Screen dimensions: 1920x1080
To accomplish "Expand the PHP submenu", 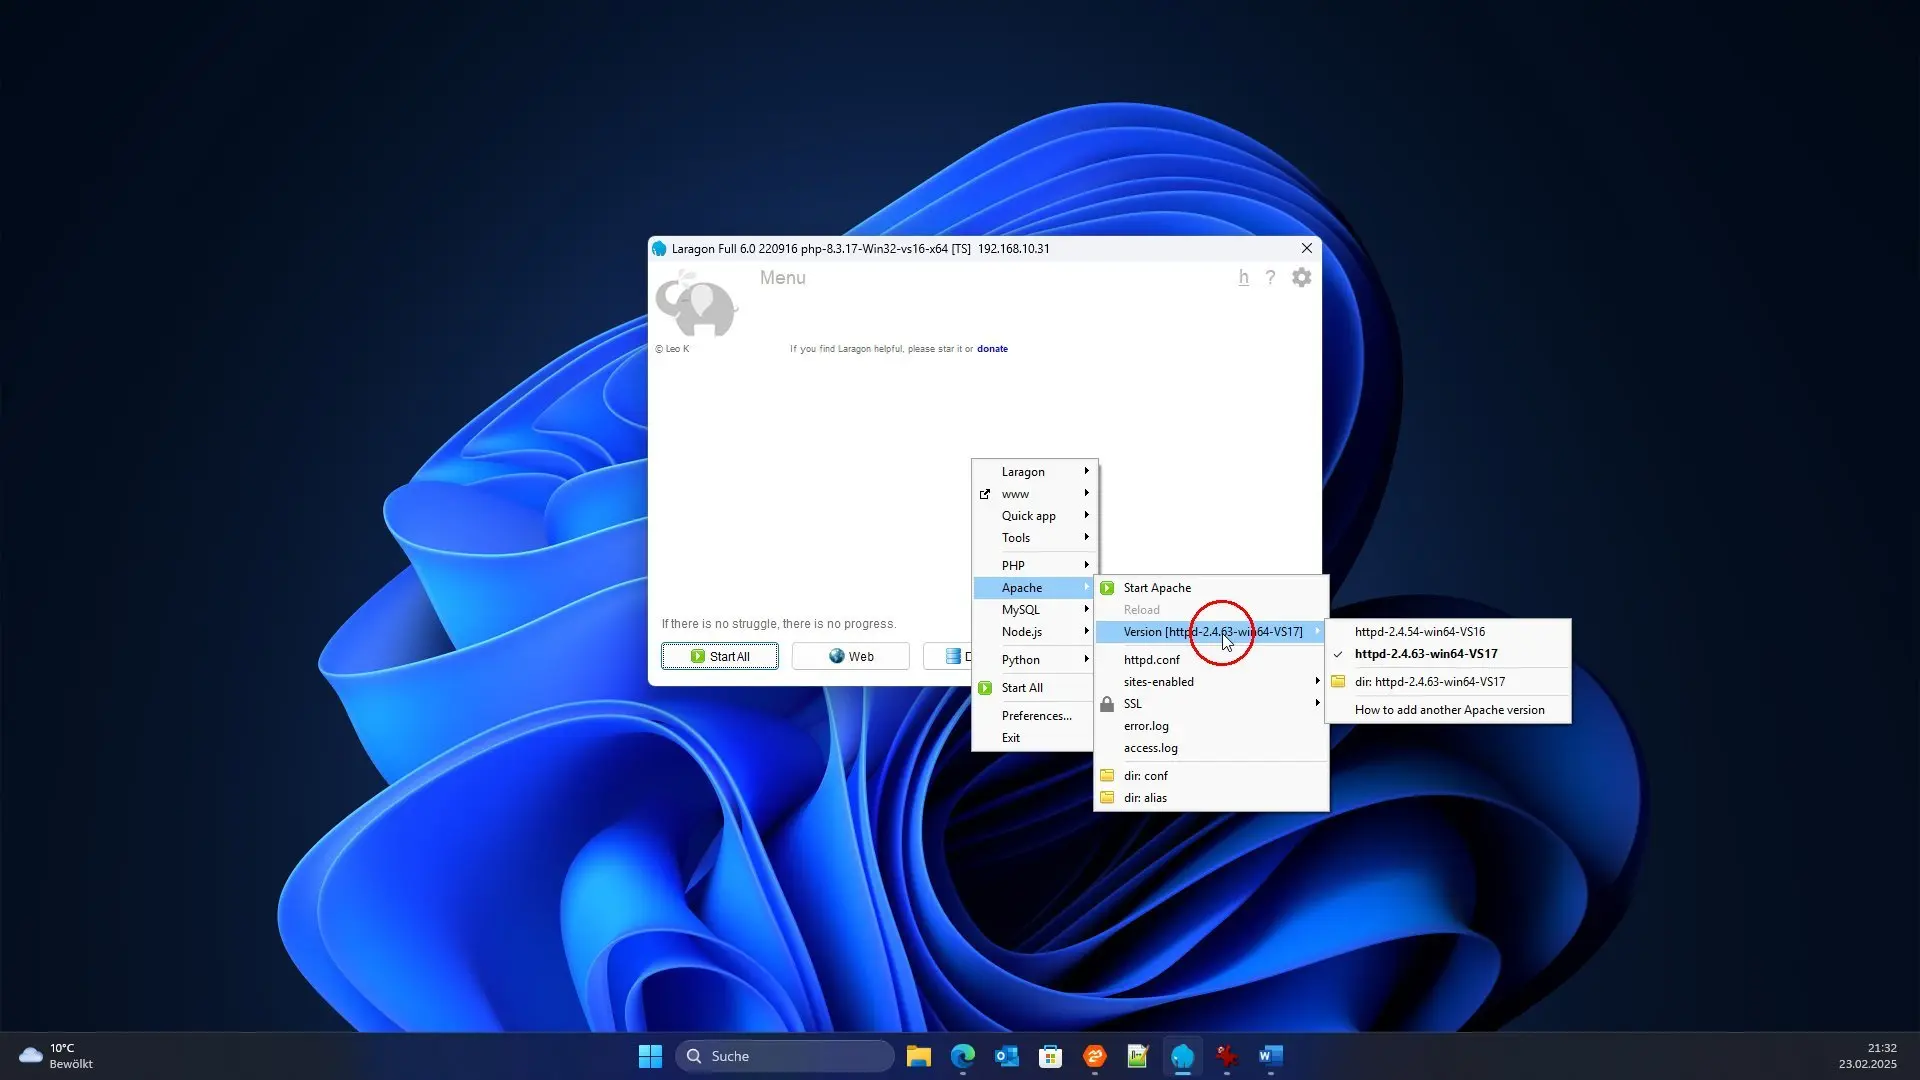I will (x=1035, y=566).
